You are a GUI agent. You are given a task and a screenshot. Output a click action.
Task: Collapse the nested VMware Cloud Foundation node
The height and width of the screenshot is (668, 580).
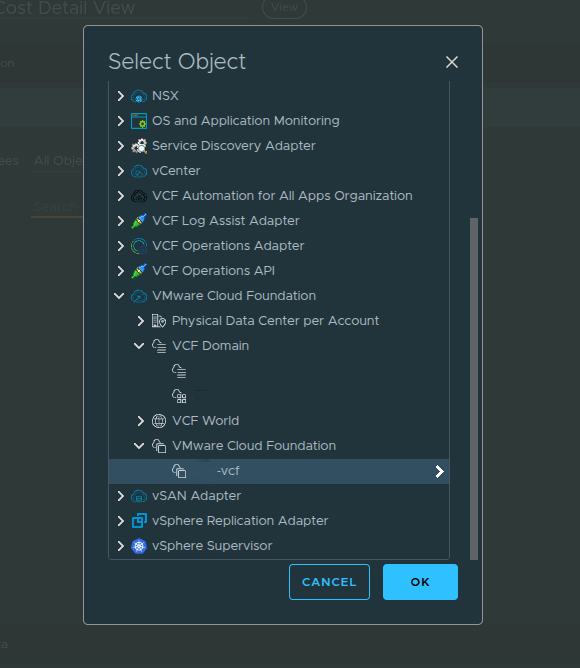pos(139,446)
